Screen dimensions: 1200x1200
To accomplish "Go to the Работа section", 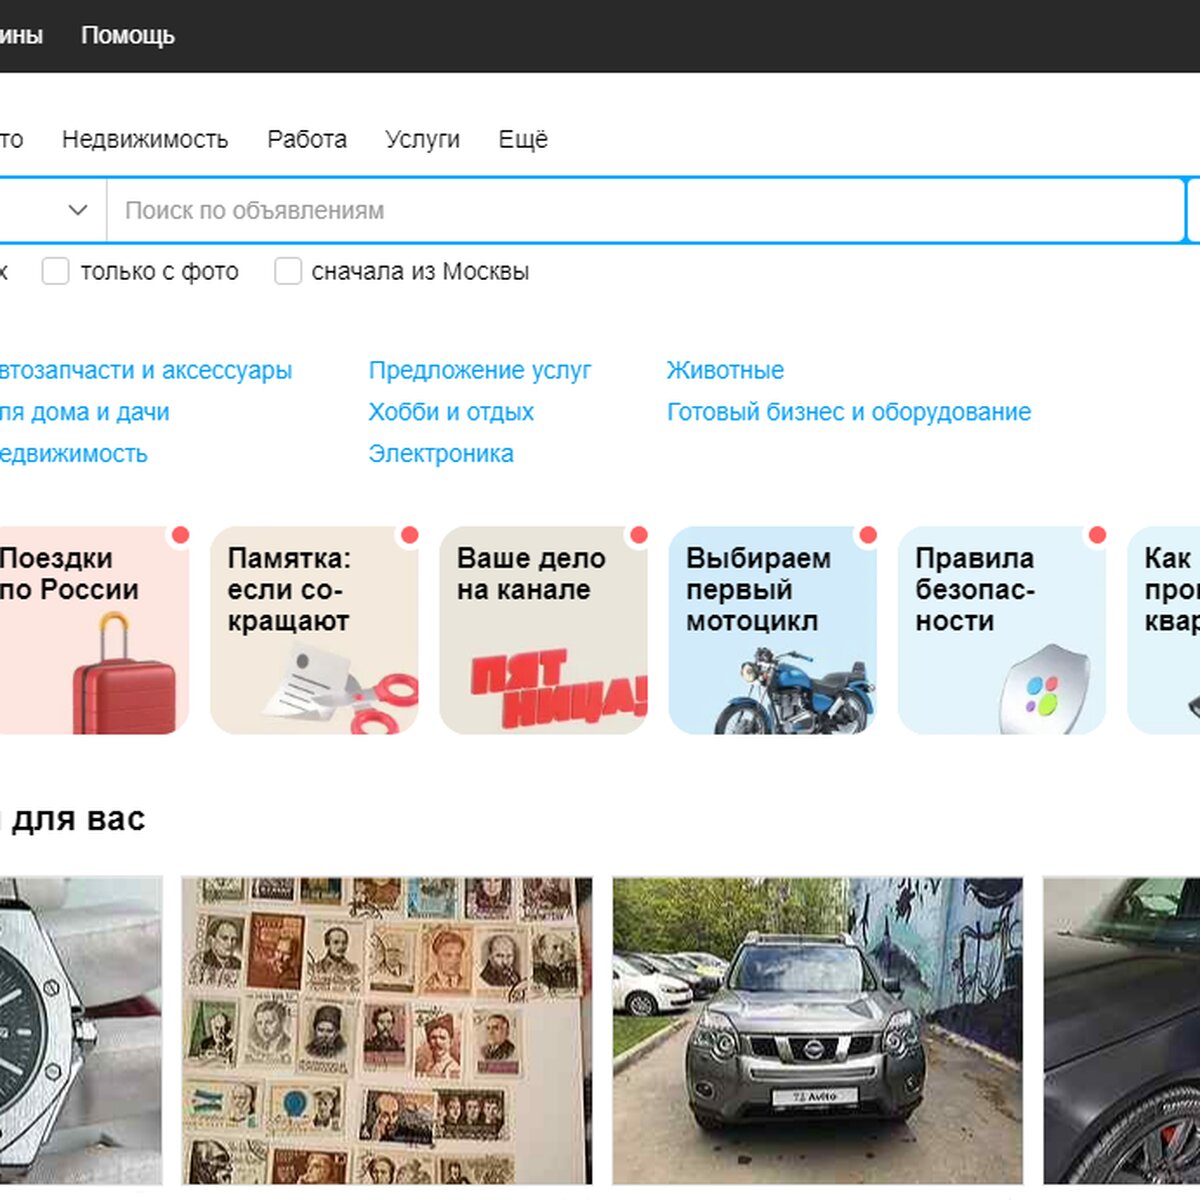I will pos(307,139).
